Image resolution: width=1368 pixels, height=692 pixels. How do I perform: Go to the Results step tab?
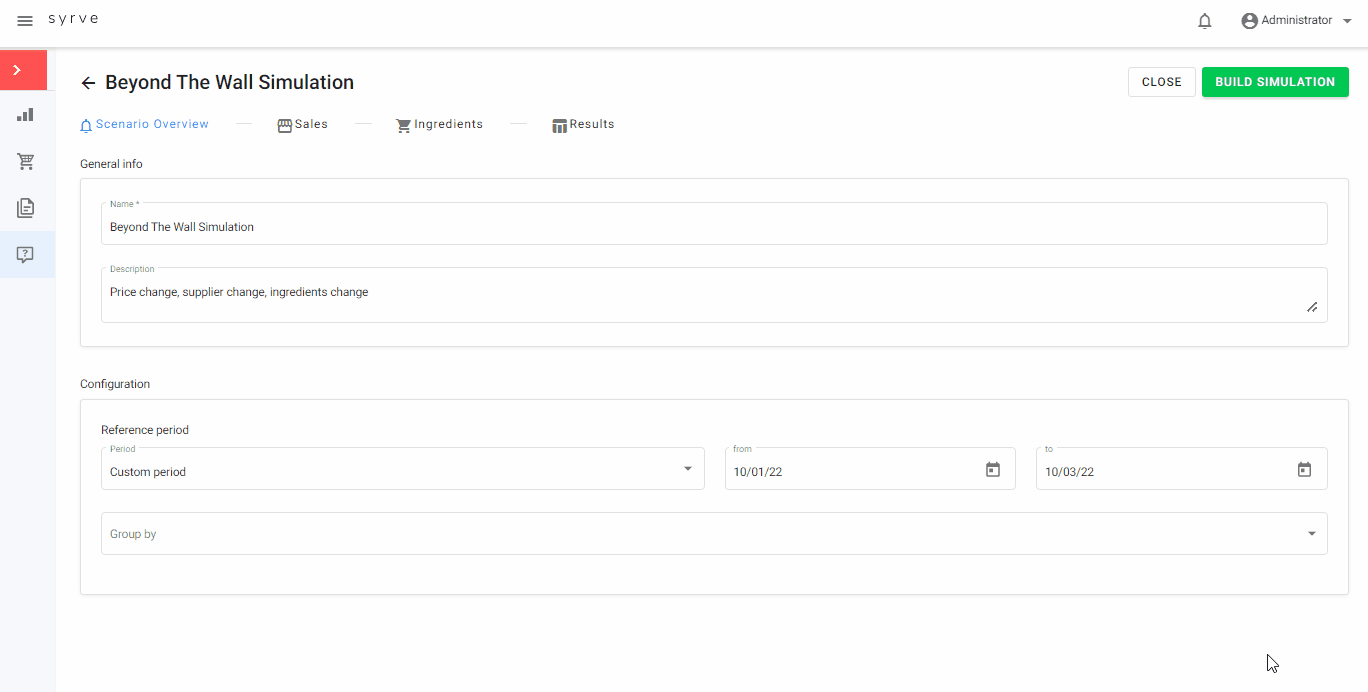[x=584, y=125]
